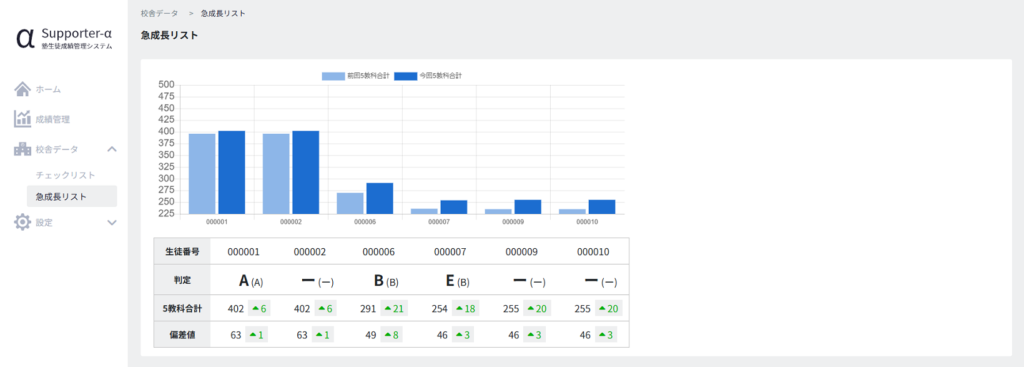Open the 成績管理 chart icon

(22, 119)
